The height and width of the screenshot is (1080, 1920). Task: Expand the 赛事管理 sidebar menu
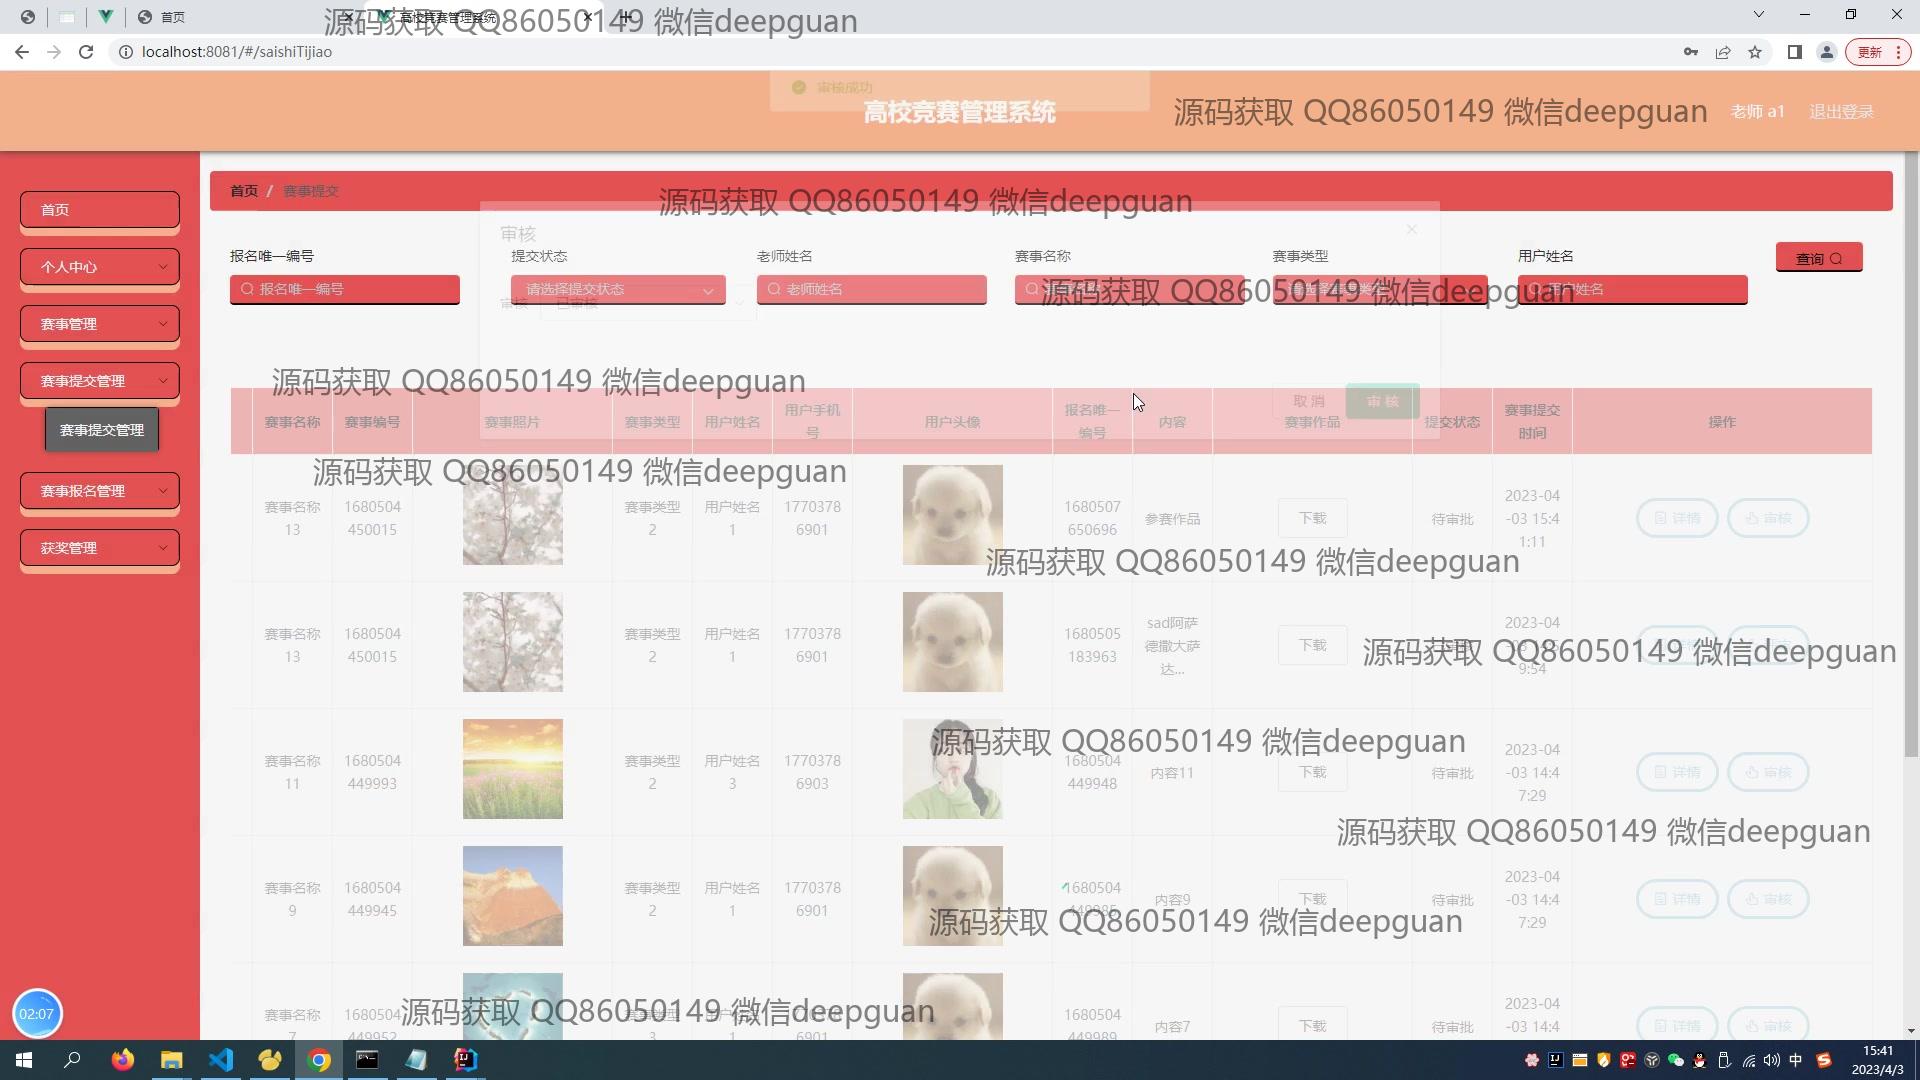click(x=100, y=324)
